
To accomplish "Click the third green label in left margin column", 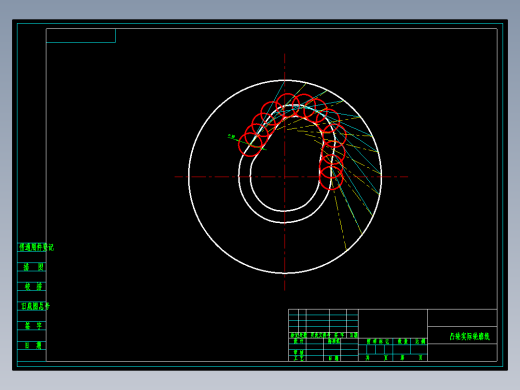I will [33, 286].
